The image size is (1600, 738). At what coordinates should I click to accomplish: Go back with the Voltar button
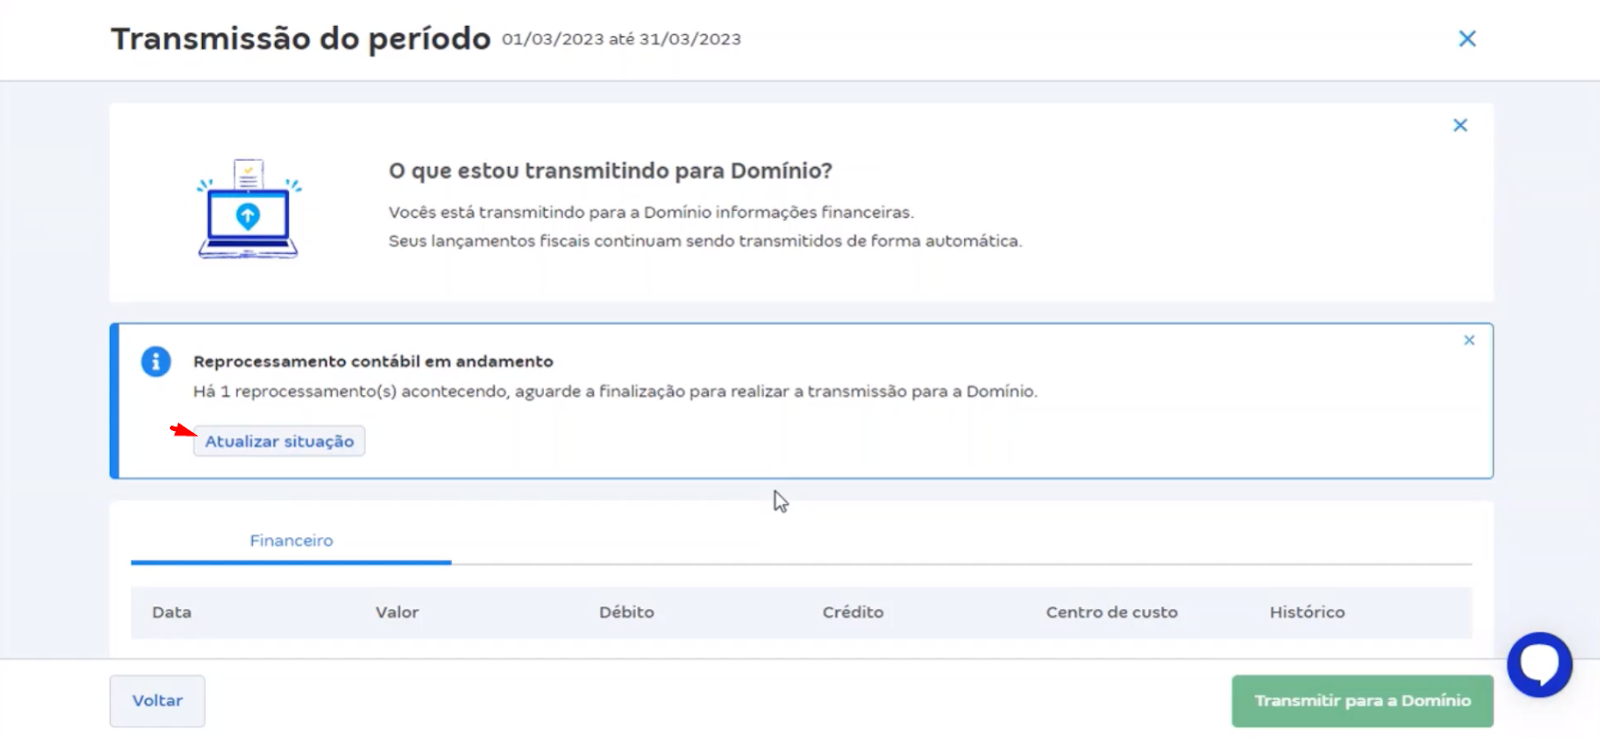click(x=157, y=701)
